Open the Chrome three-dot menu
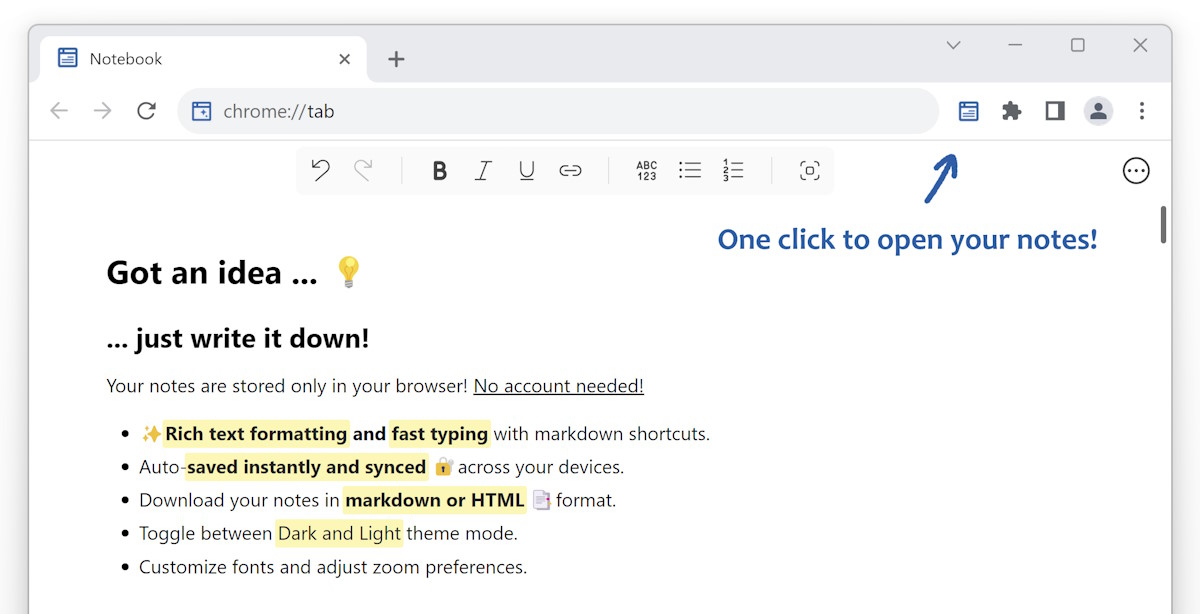 [x=1142, y=110]
